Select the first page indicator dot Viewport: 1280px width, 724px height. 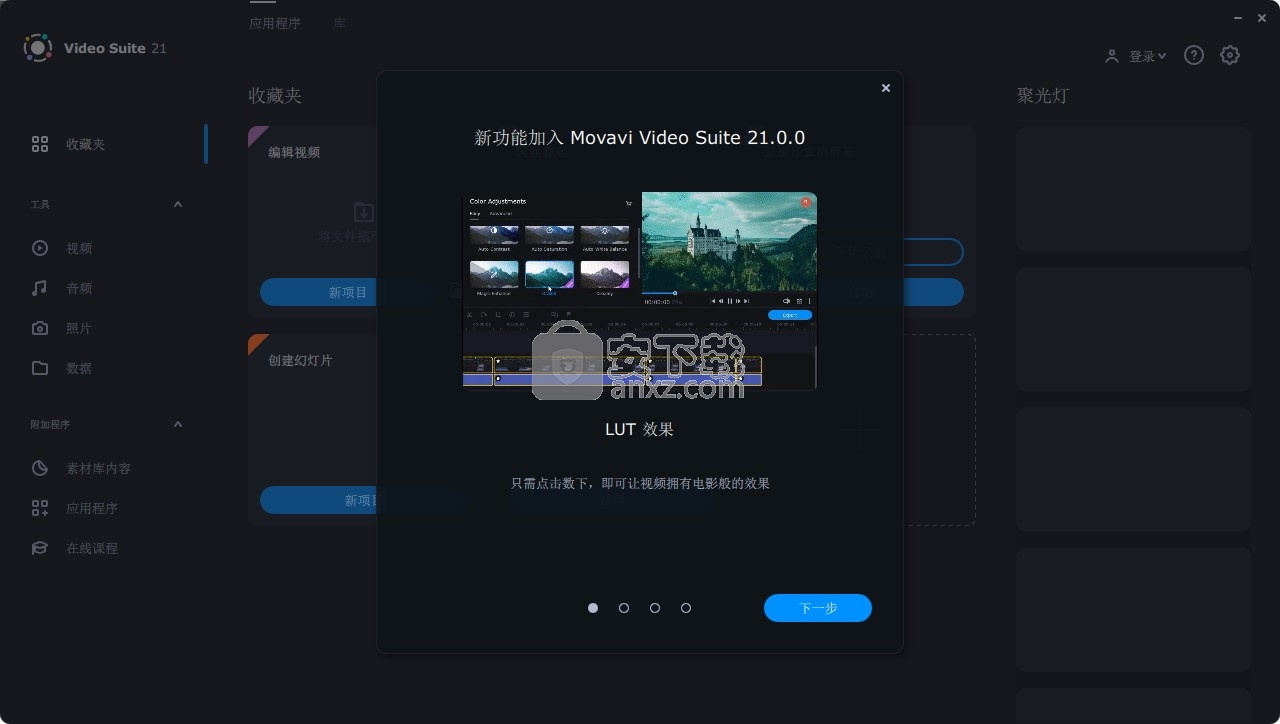point(593,608)
